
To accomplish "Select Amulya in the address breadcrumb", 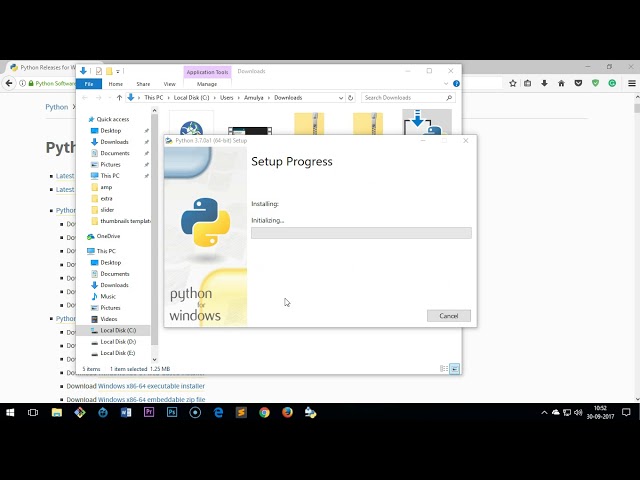I will click(x=253, y=98).
